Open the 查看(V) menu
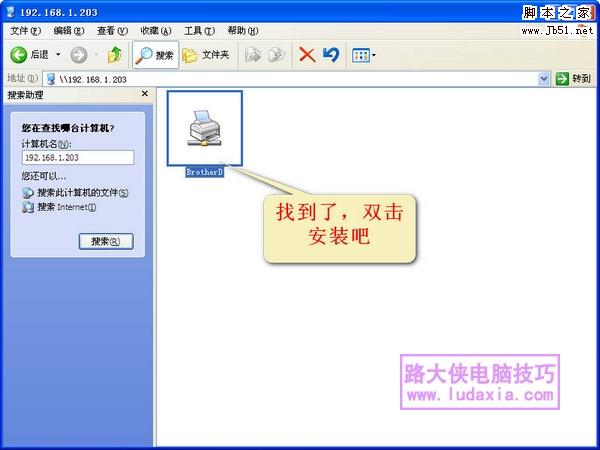 coord(112,31)
